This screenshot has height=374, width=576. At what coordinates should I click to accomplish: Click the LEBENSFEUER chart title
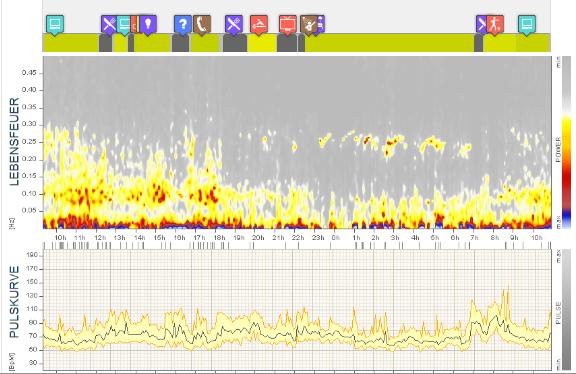(14, 141)
